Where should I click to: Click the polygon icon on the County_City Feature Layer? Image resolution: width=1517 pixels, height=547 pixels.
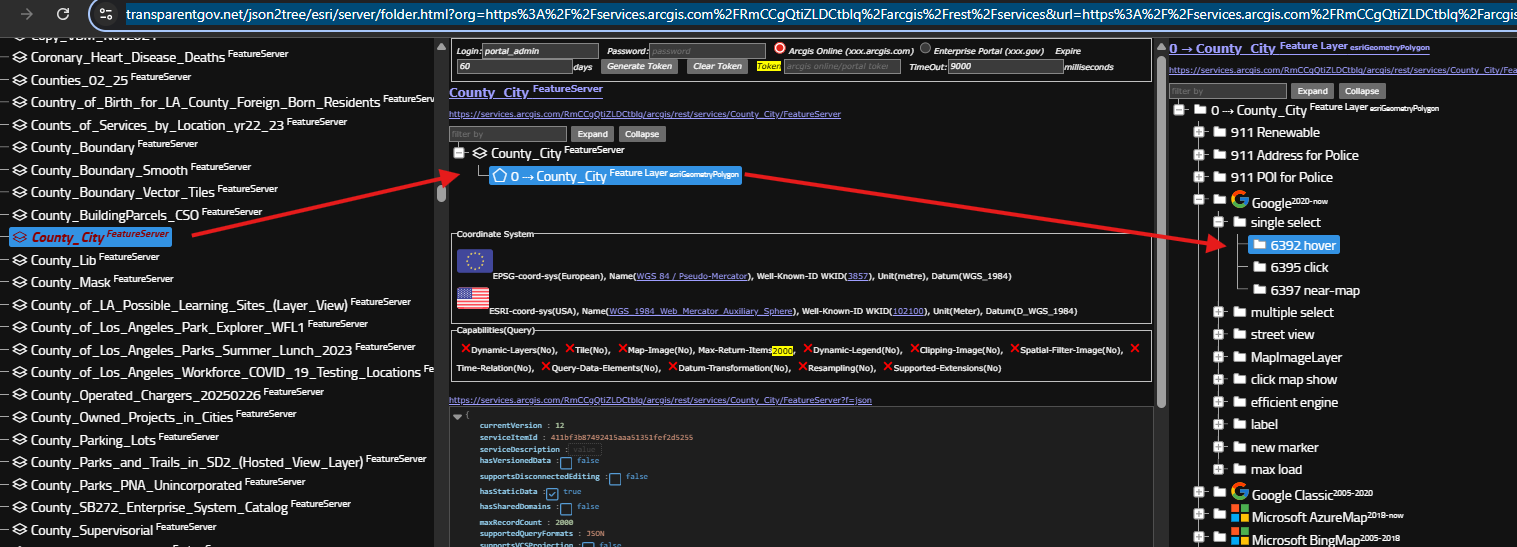[x=499, y=176]
